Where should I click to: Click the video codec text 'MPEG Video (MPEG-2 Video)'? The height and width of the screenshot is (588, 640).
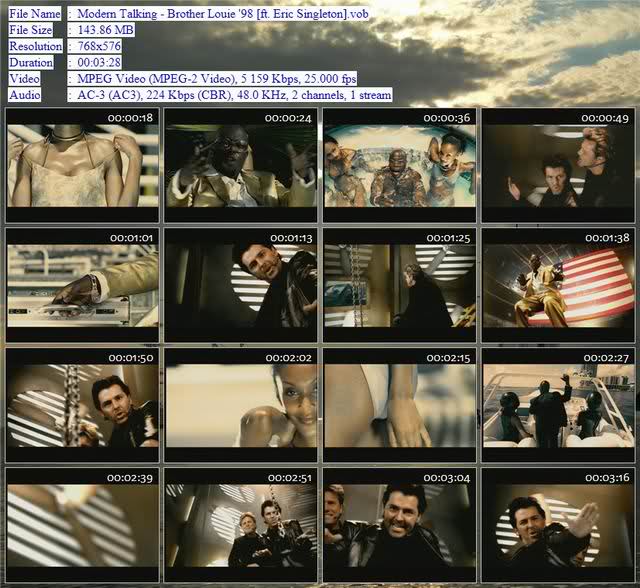point(157,79)
